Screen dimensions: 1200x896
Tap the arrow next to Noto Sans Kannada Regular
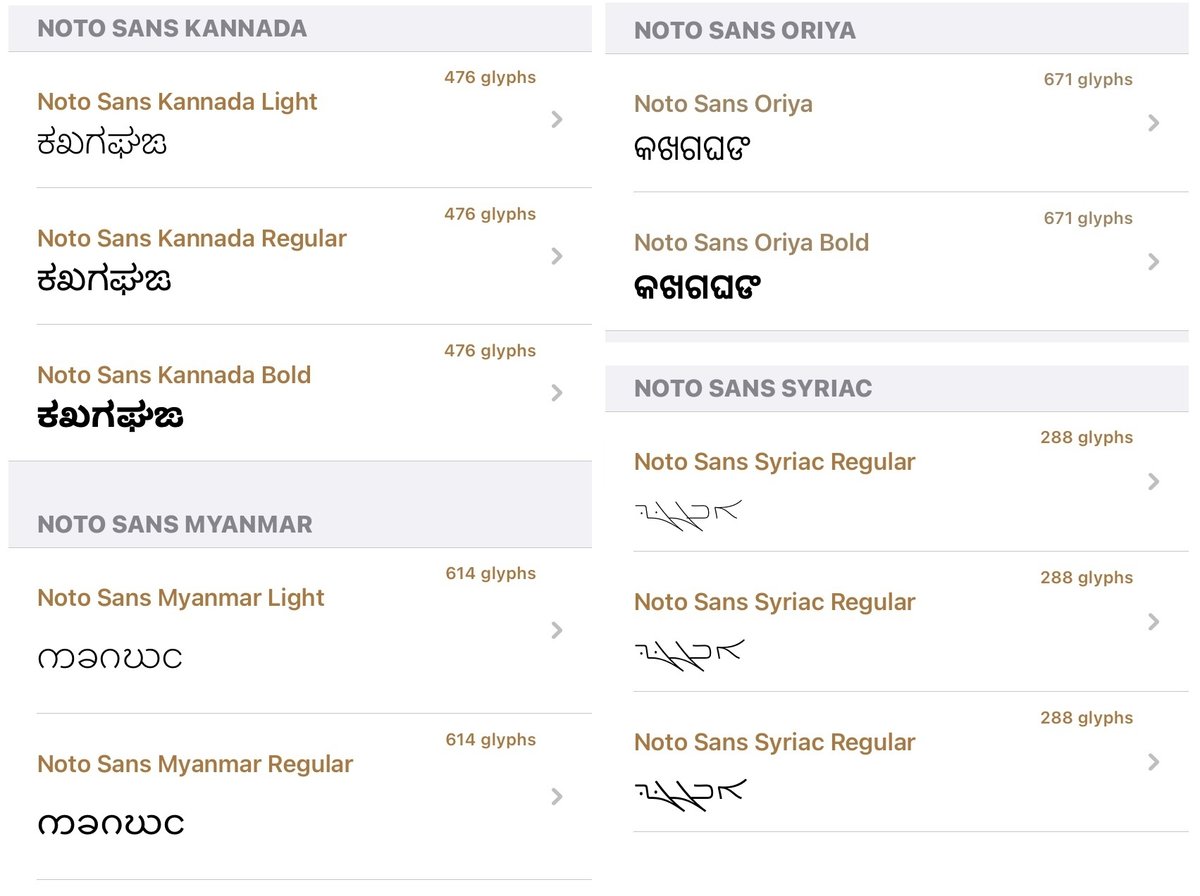click(x=557, y=257)
